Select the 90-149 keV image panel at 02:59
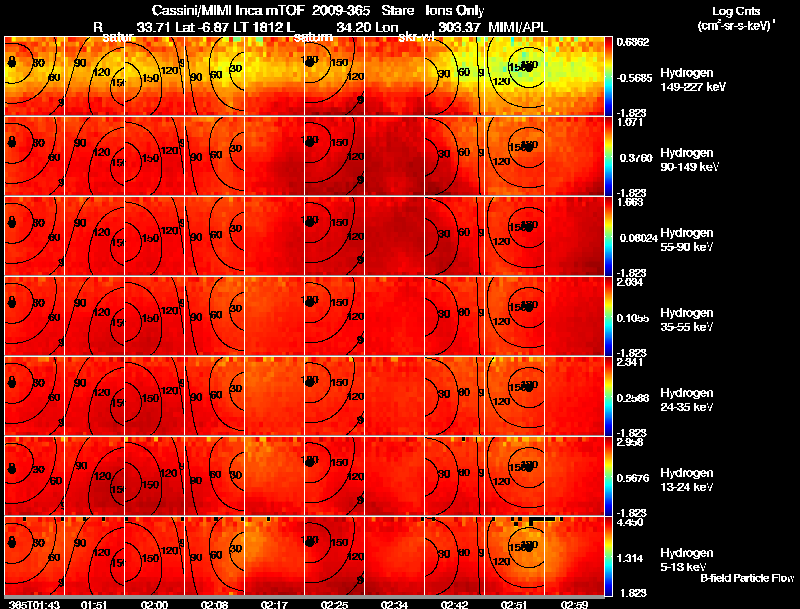Screen dimensions: 800x609 [x=574, y=156]
